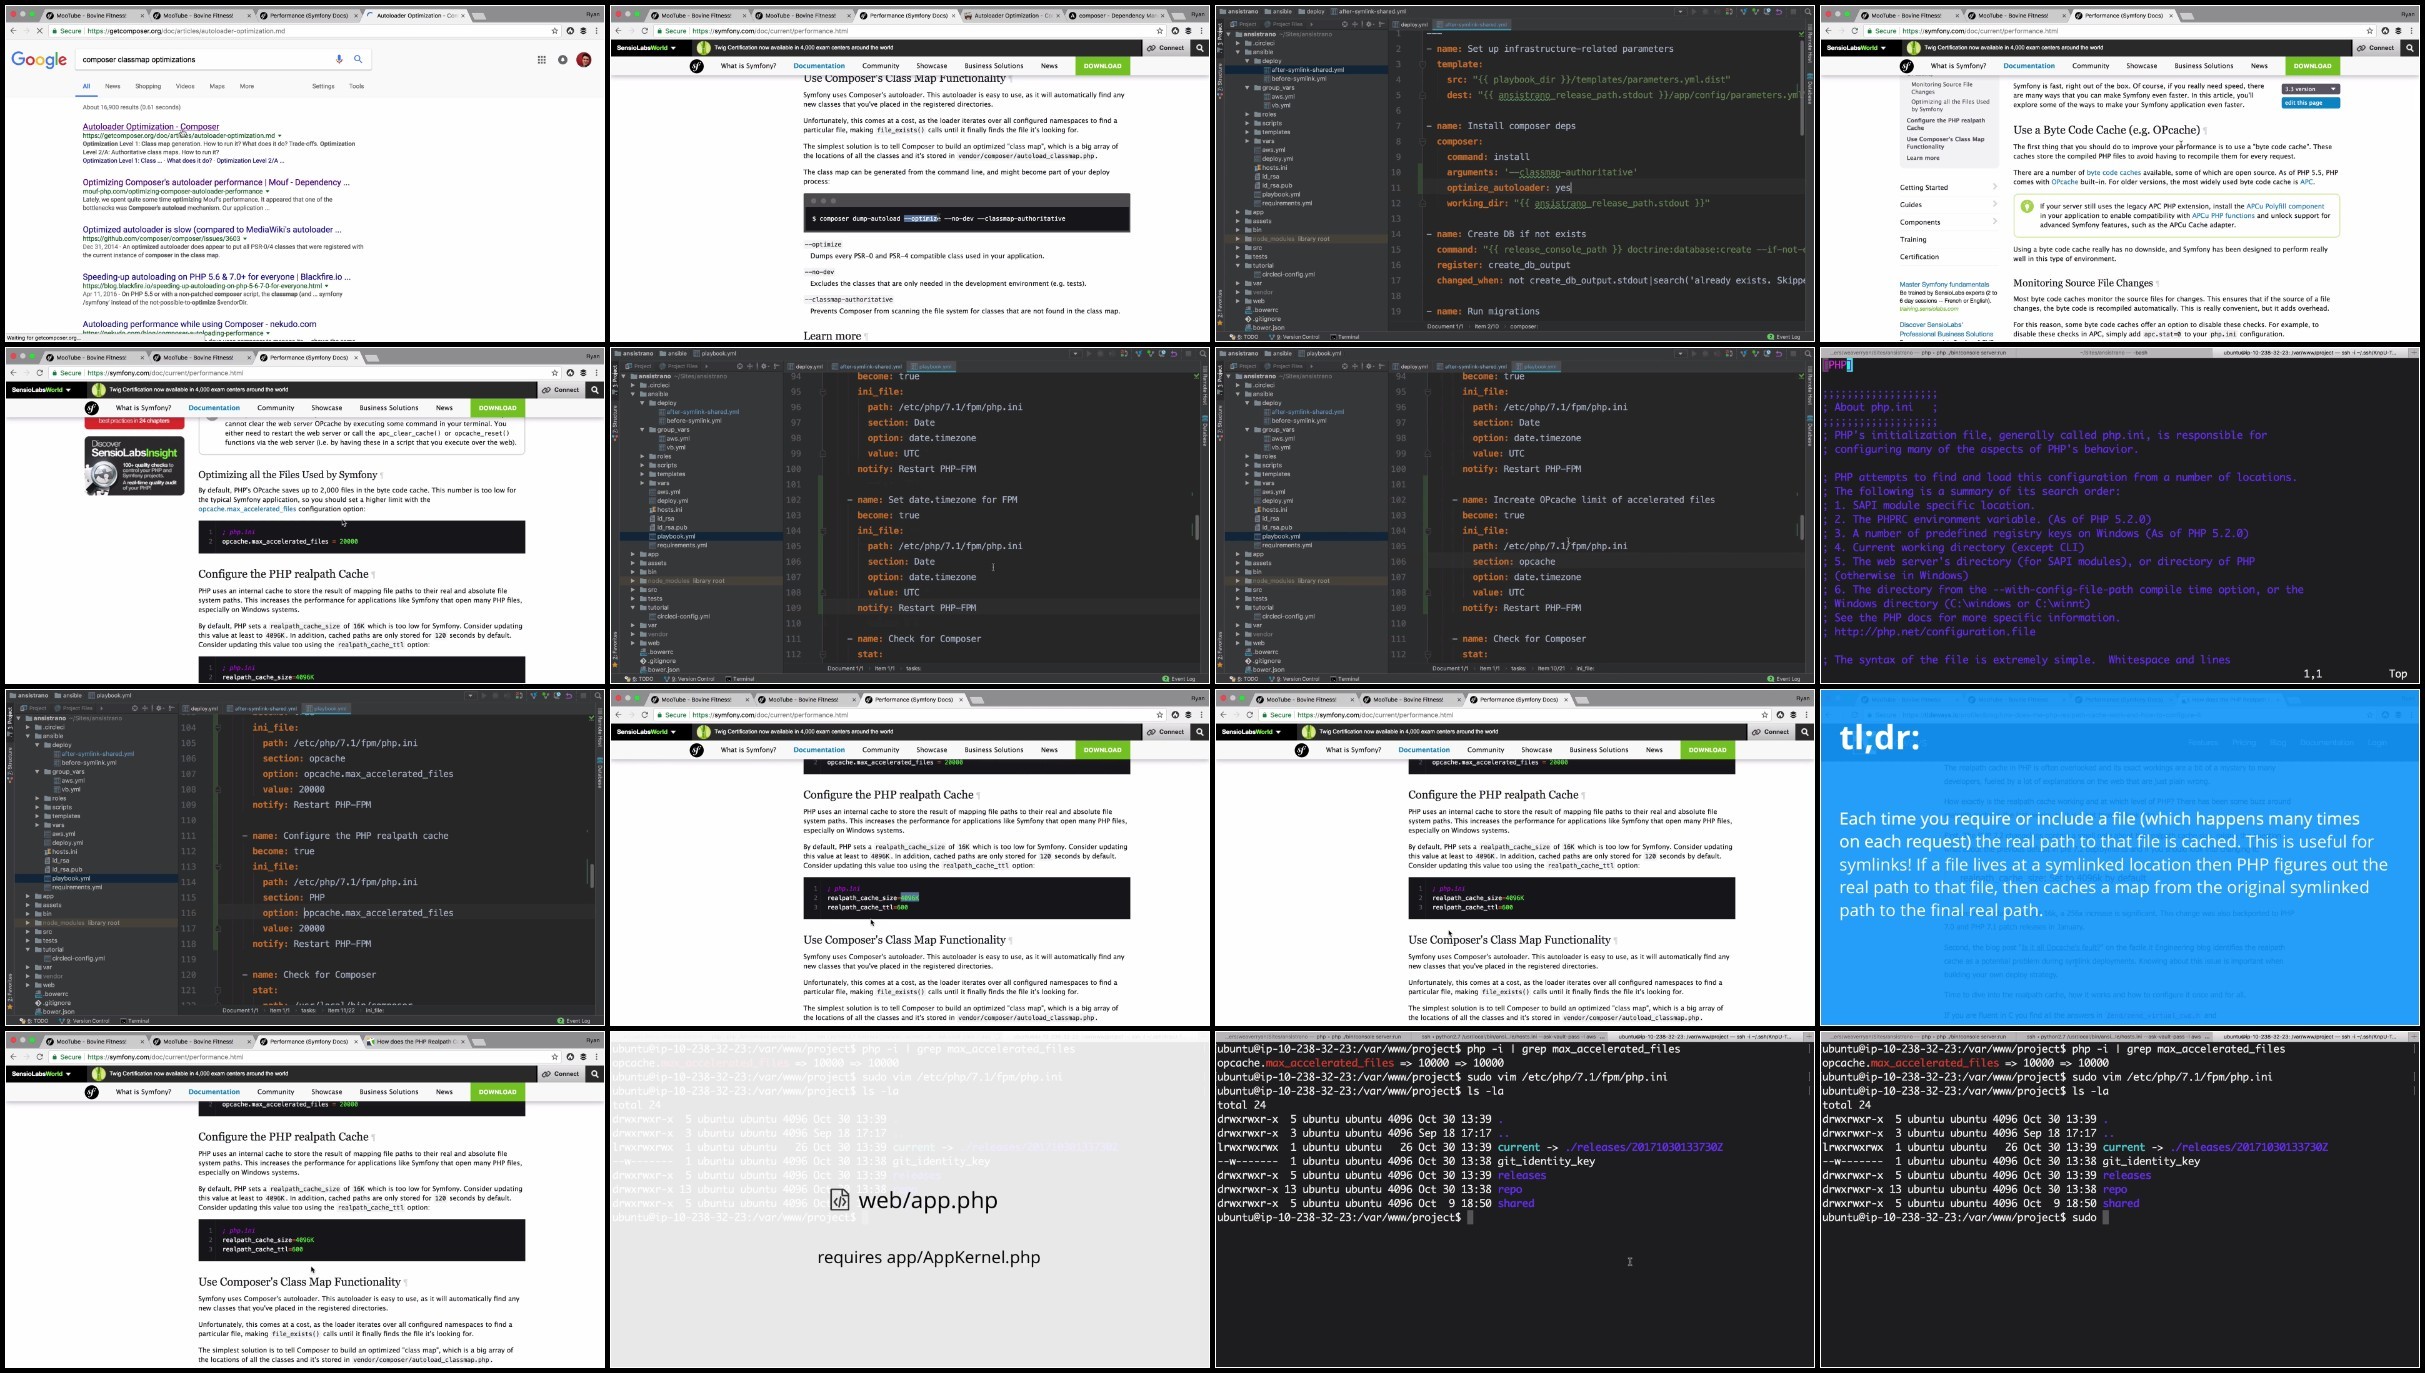Open after-symlink-shared.yml tab in "Set date.timezone for FPM" PhpStorm

pyautogui.click(x=866, y=366)
